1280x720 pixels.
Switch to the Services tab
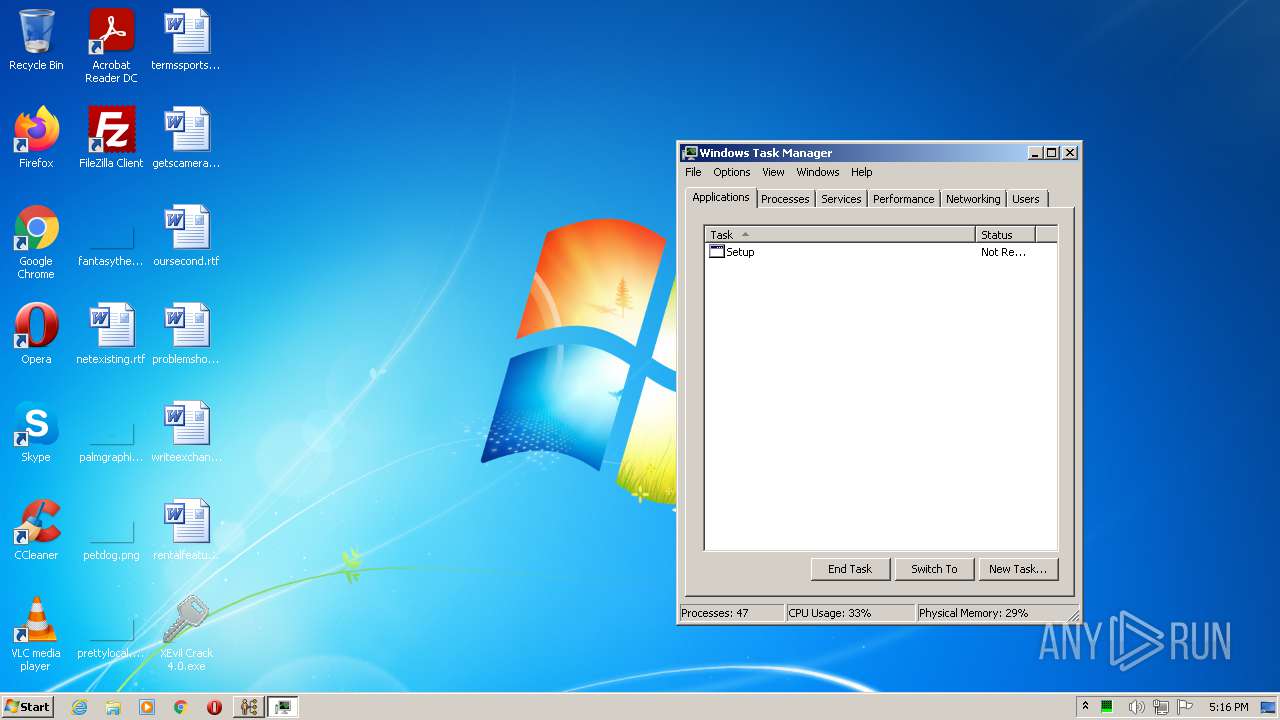pyautogui.click(x=841, y=199)
